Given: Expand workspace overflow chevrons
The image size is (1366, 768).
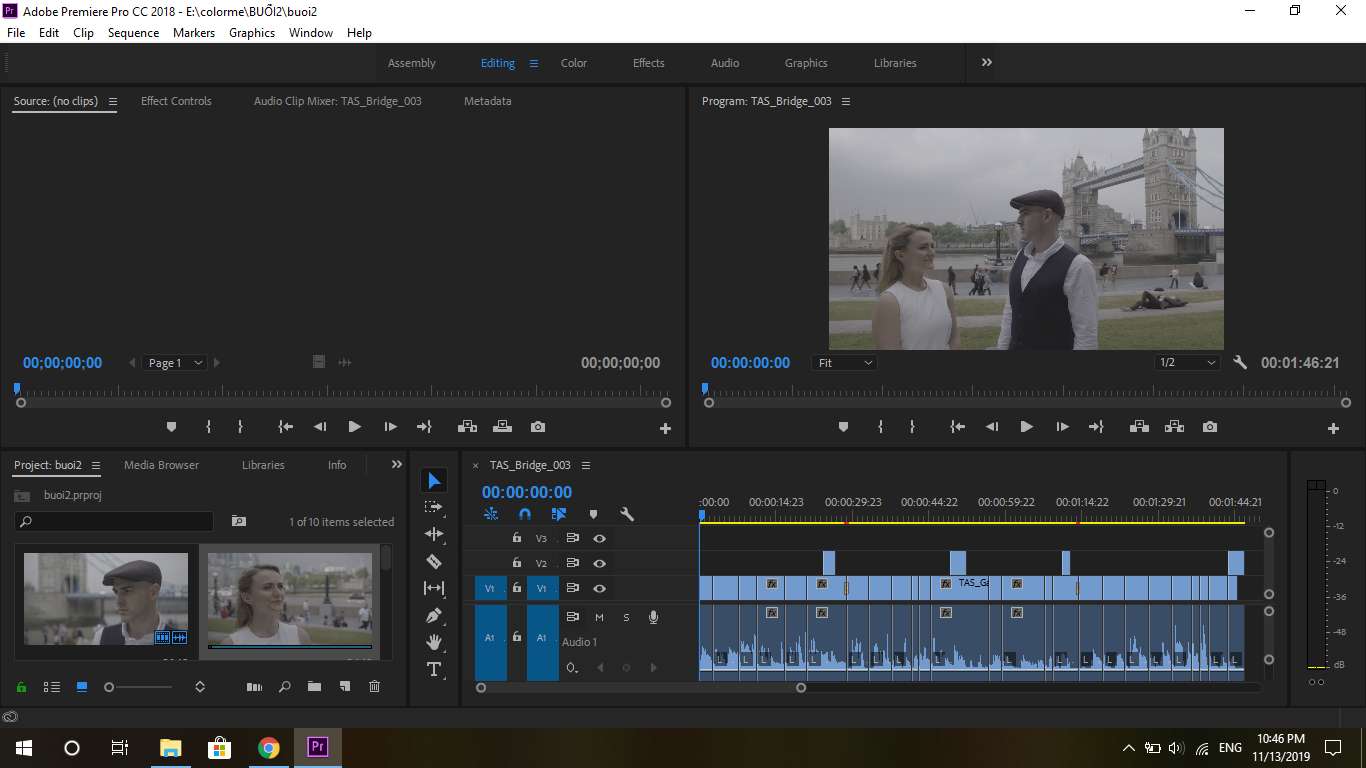Looking at the screenshot, I should [987, 62].
